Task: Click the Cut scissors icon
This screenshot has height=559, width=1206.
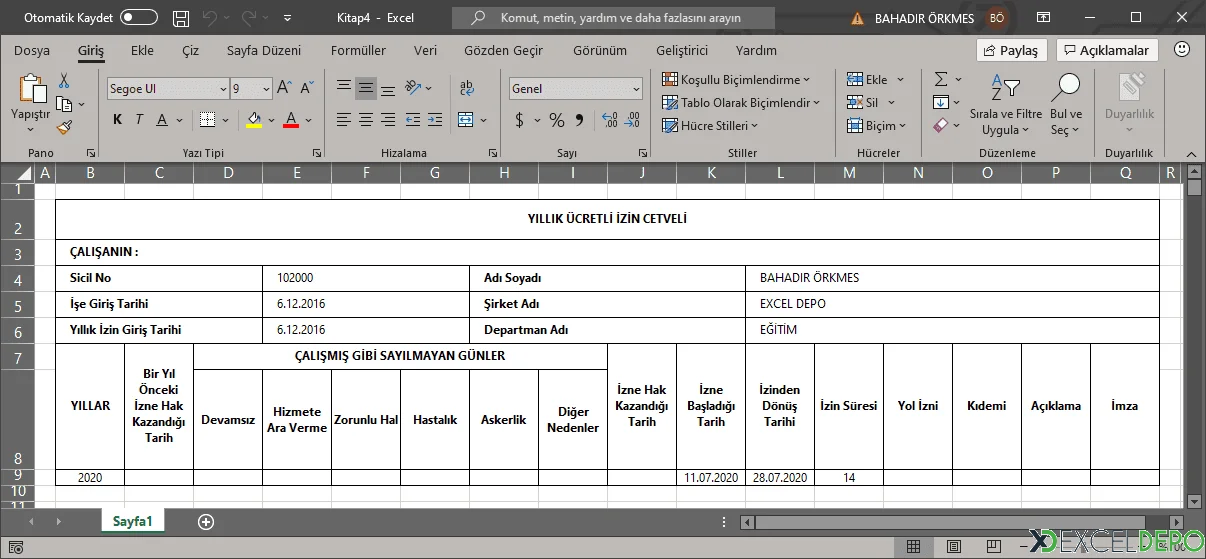Action: 64,81
